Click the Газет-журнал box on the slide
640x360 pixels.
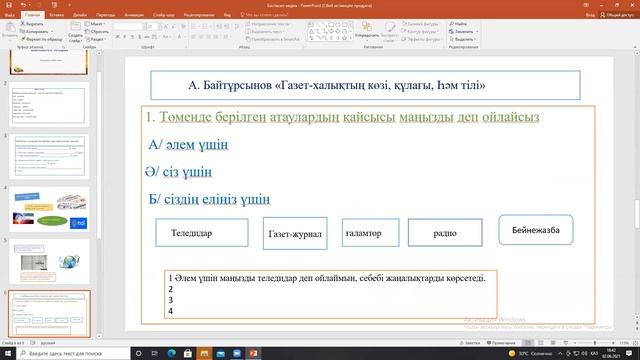tap(295, 233)
